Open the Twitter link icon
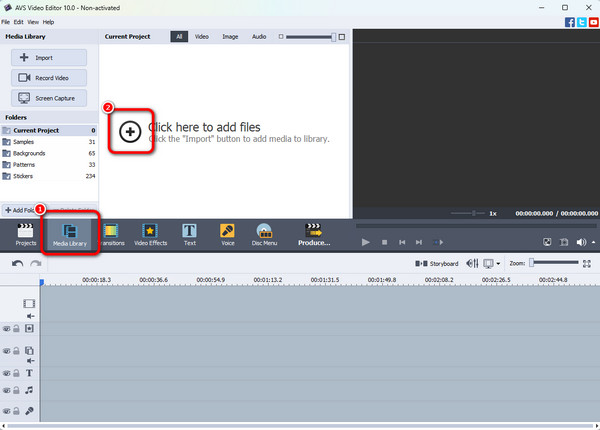Screen dimensions: 600x430 [x=582, y=22]
